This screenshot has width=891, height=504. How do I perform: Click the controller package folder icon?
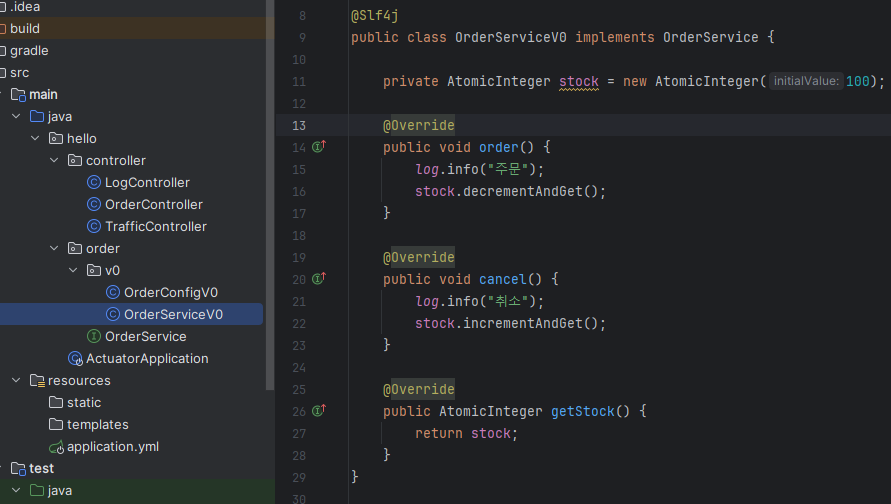click(75, 160)
